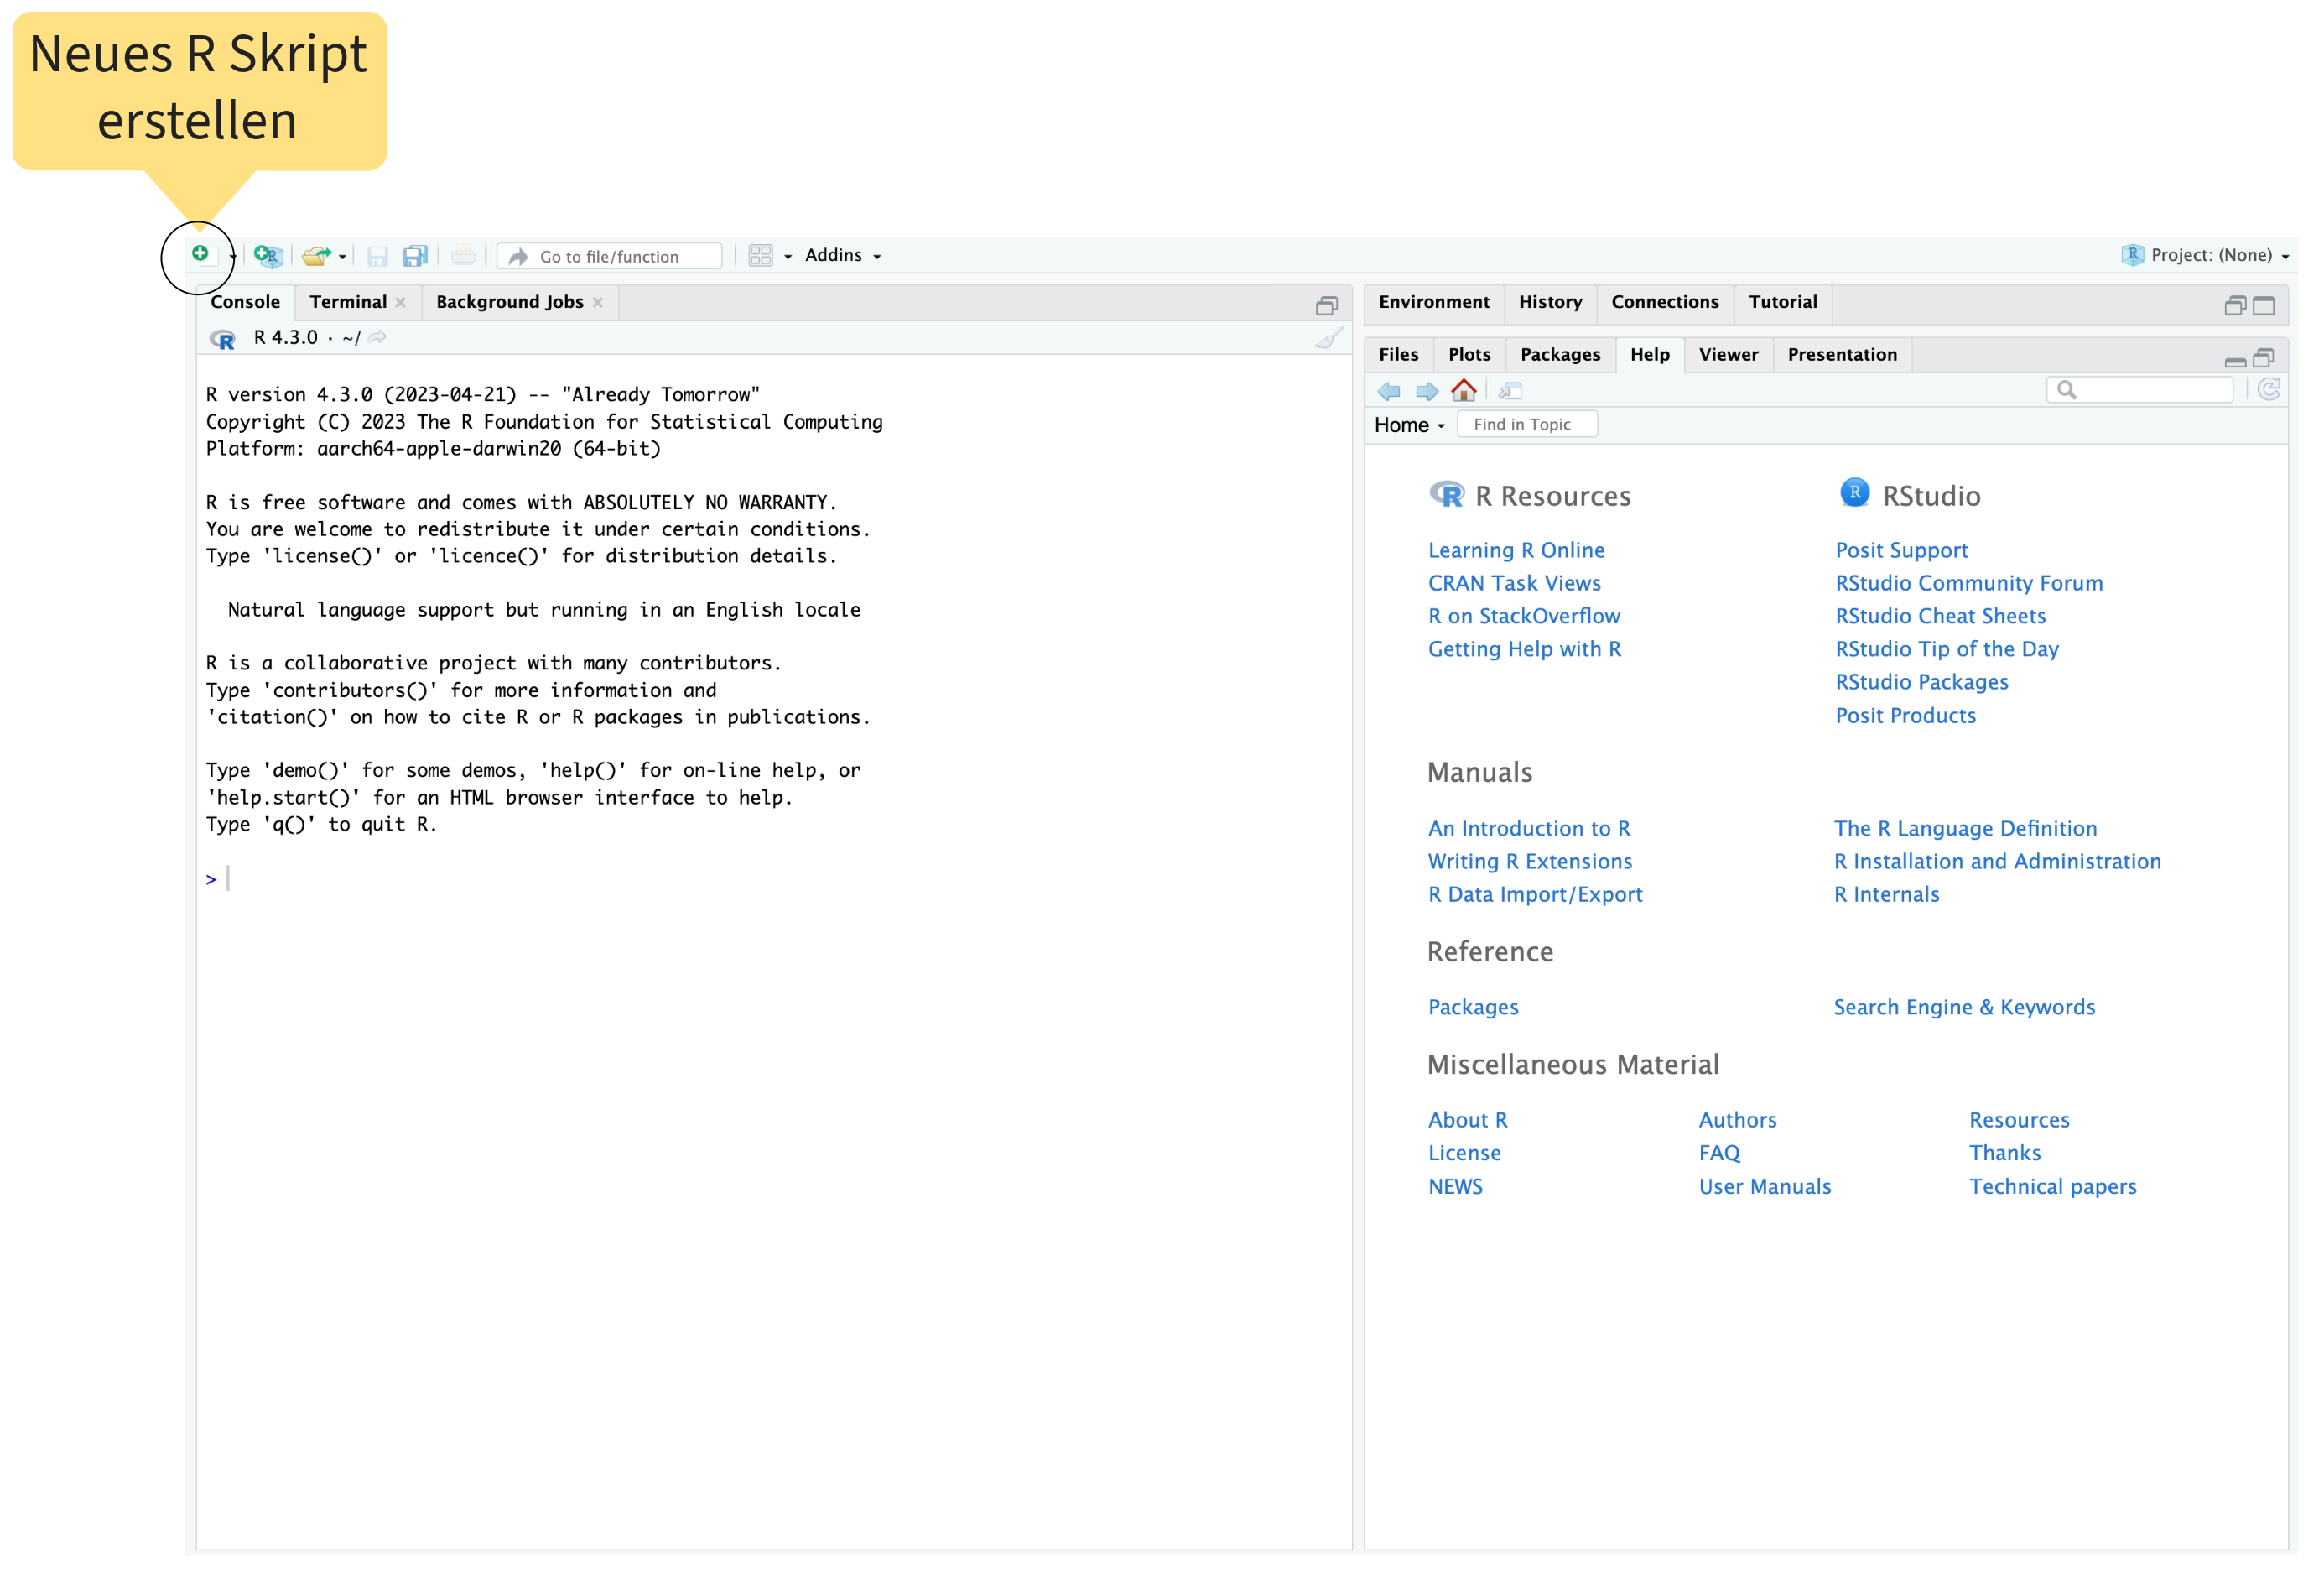This screenshot has height=1573, width=2324.
Task: Open the RStudio Cheat Sheets link
Action: coord(1940,616)
